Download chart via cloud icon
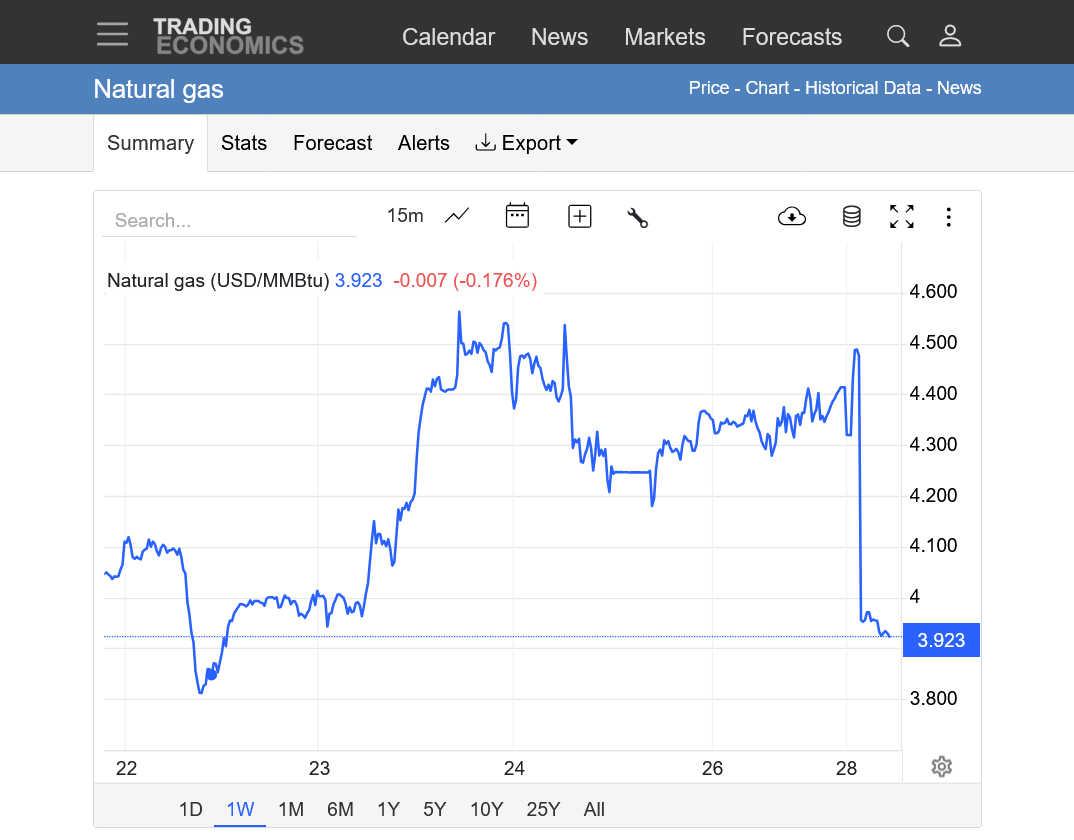1074x840 pixels. (792, 216)
